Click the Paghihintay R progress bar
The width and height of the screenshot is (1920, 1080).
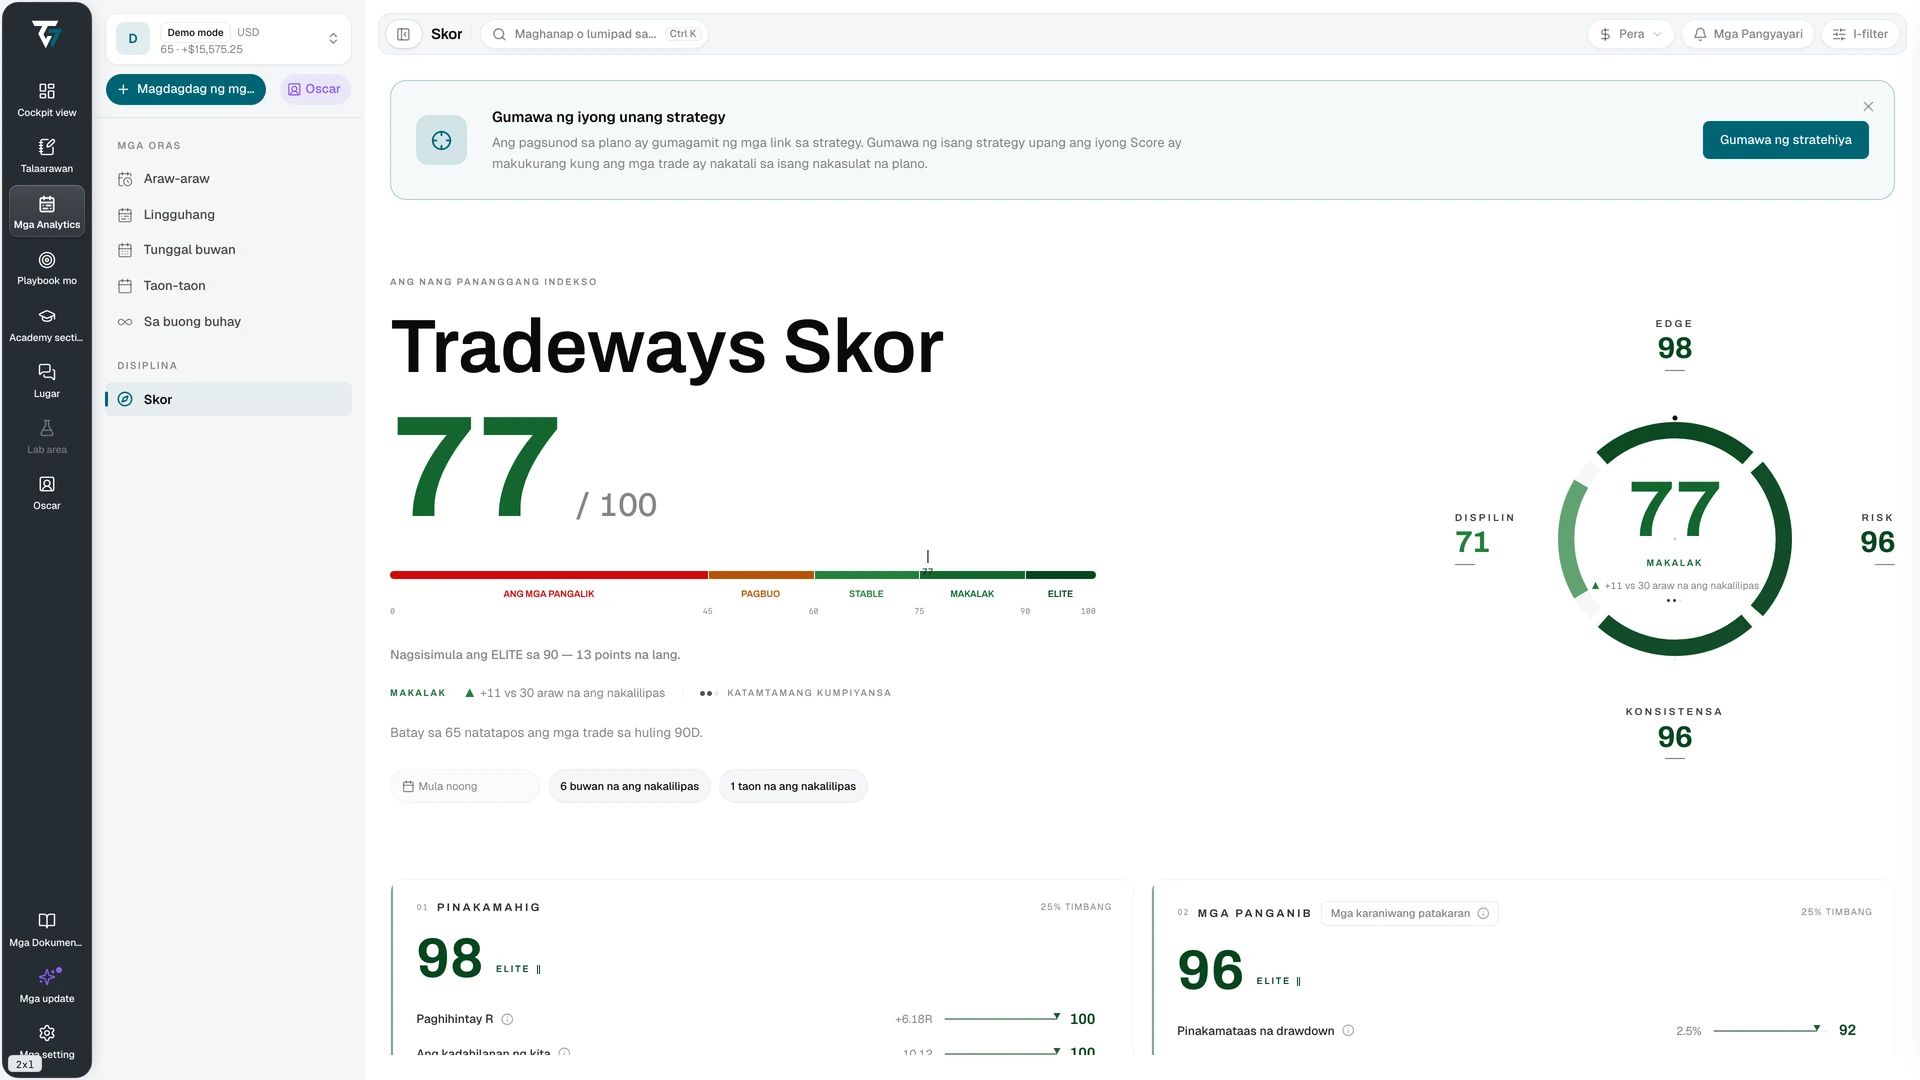point(1002,1018)
